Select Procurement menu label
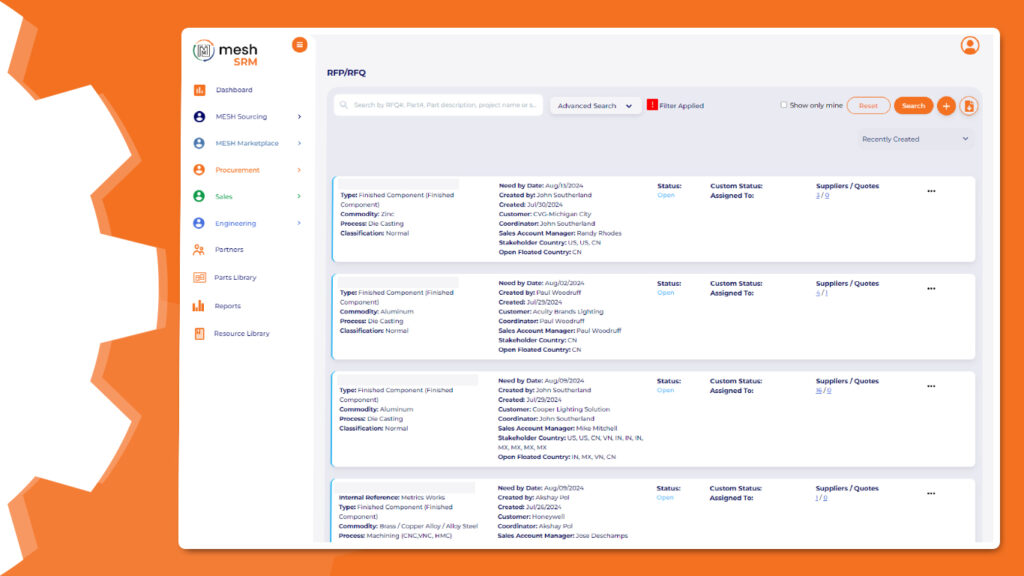This screenshot has width=1024, height=576. 238,170
